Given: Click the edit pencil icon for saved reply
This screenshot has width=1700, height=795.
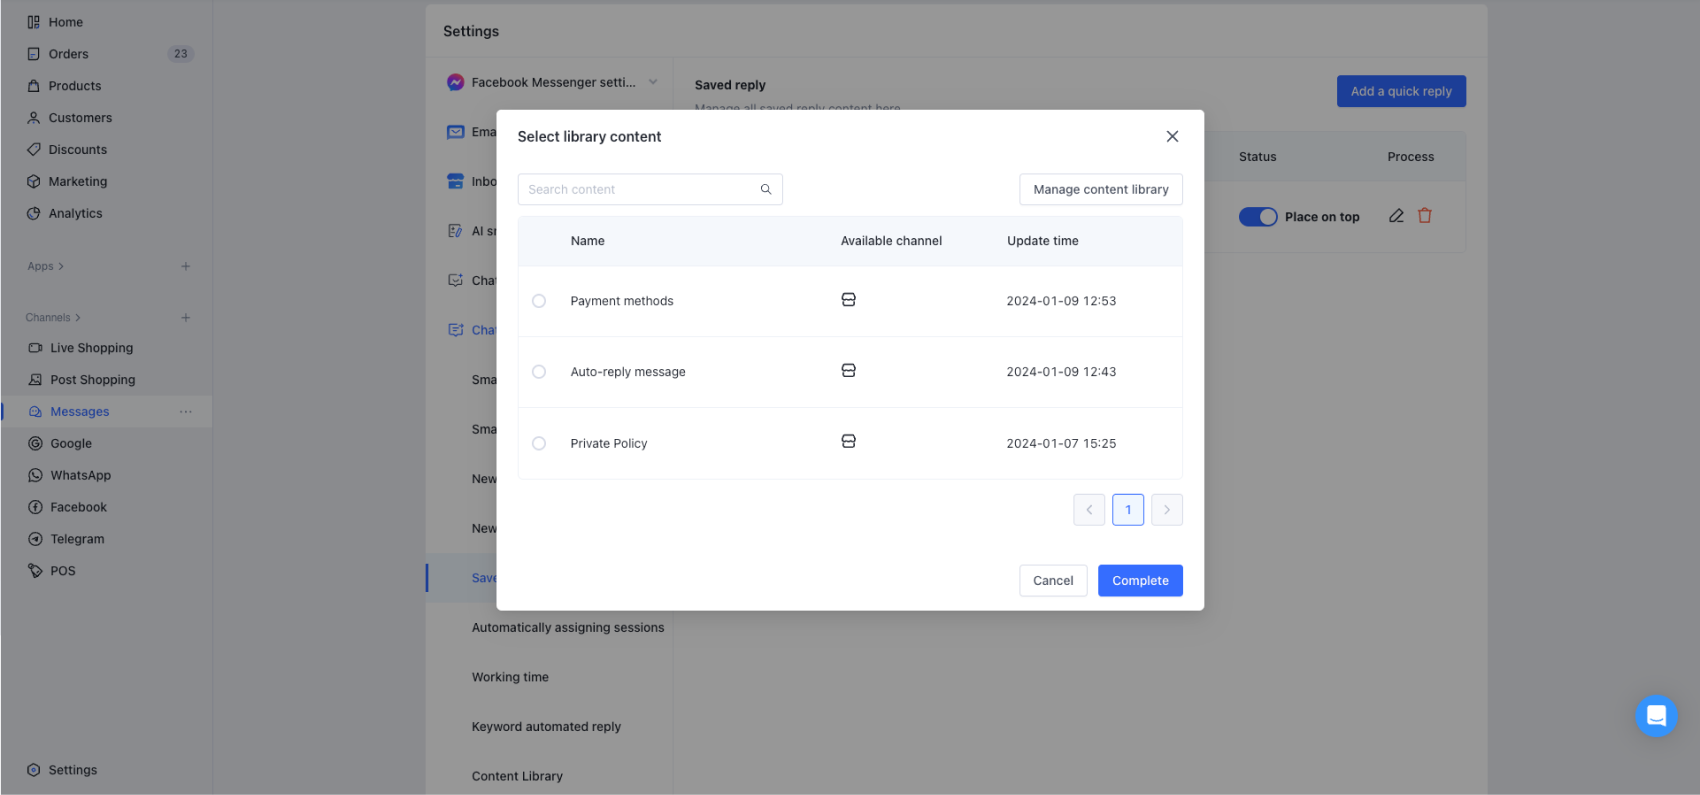Looking at the screenshot, I should pos(1396,216).
